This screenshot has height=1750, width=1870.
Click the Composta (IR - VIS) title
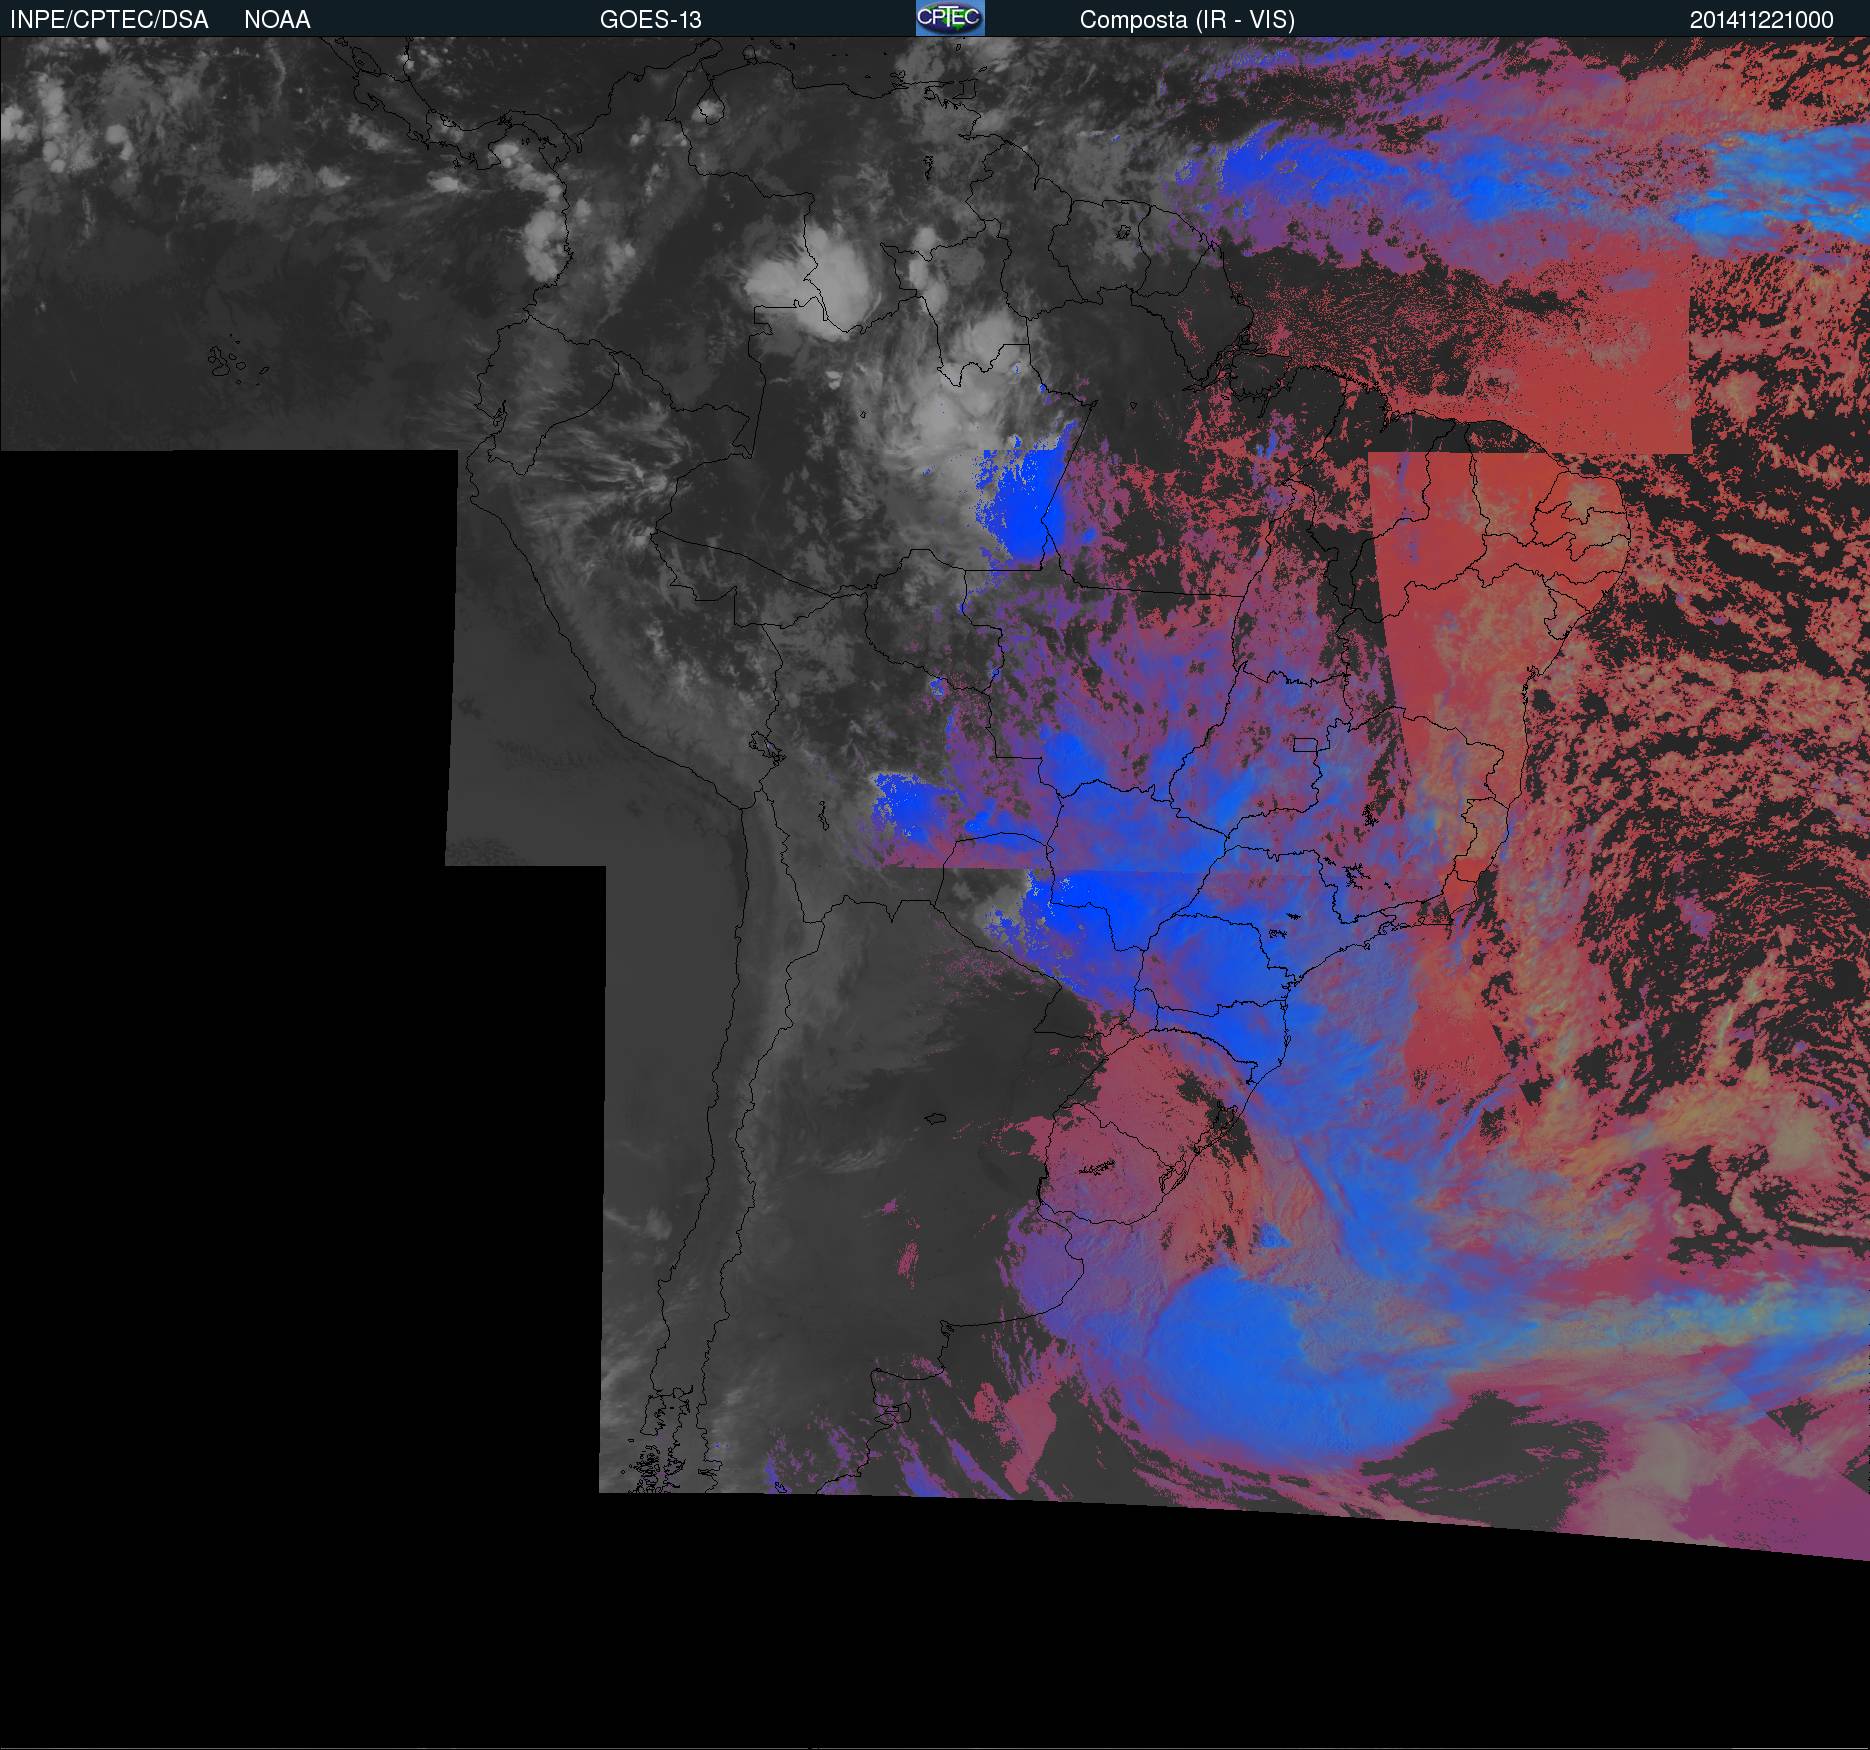point(1187,19)
